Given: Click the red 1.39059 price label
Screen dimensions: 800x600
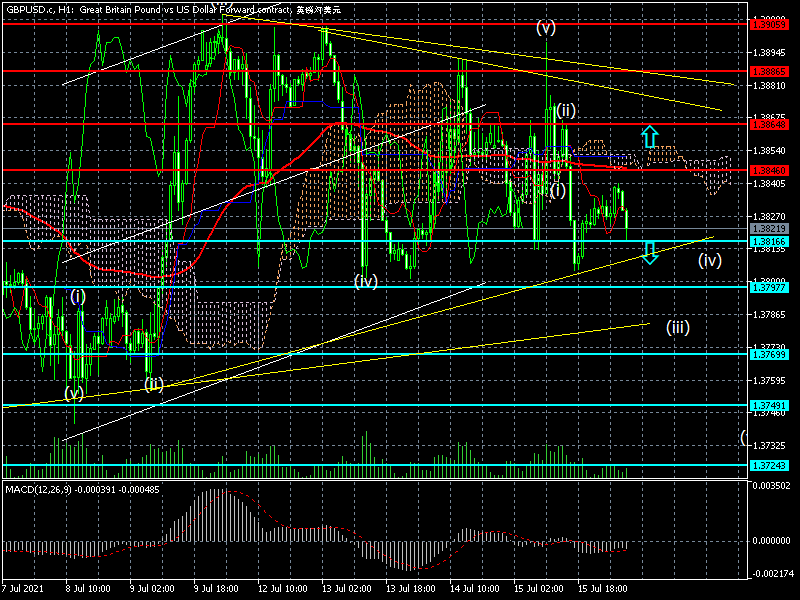Looking at the screenshot, I should coord(769,22).
